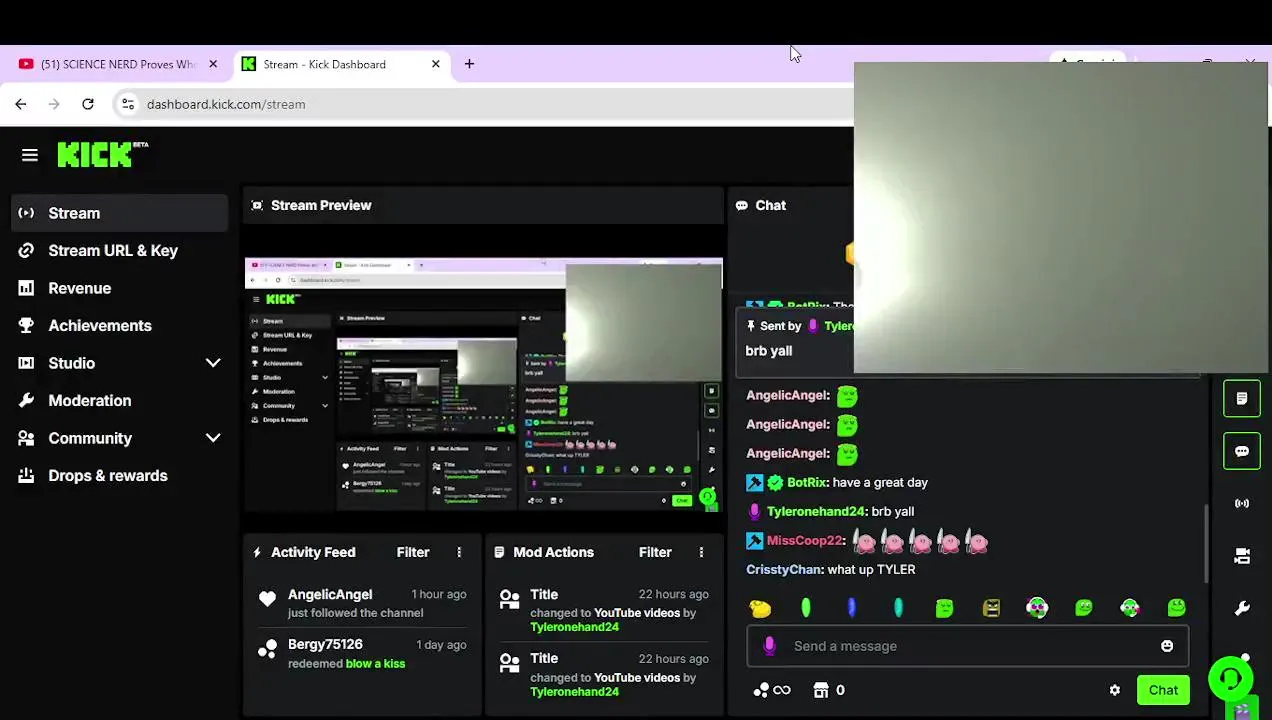Open the channel points infinity icon

click(x=782, y=690)
